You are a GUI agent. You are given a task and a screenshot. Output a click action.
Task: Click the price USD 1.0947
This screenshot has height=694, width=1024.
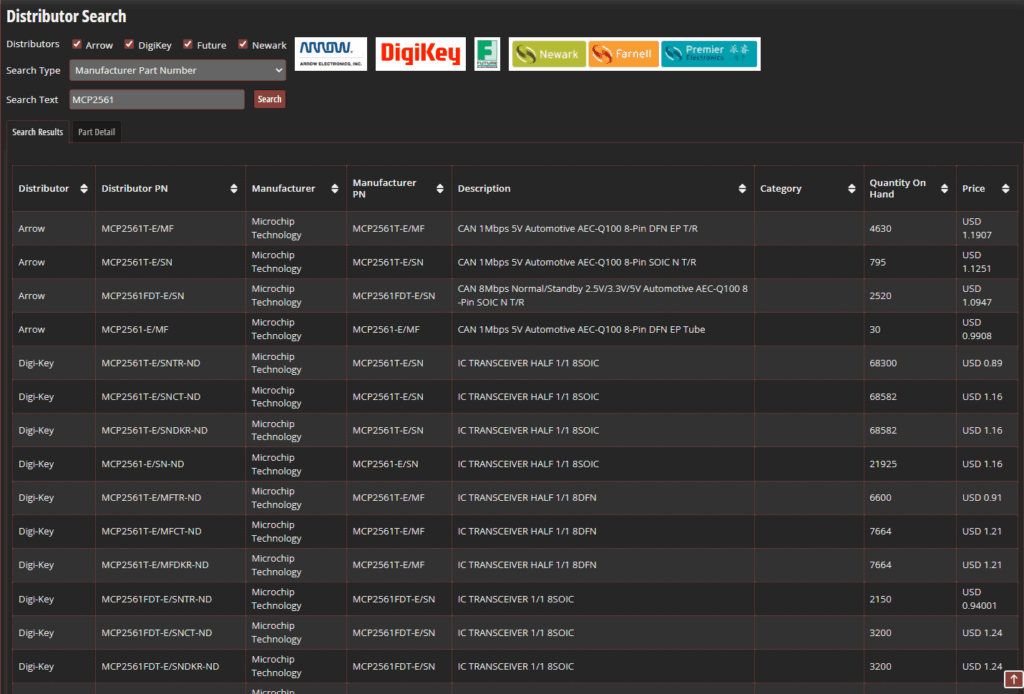pos(977,296)
